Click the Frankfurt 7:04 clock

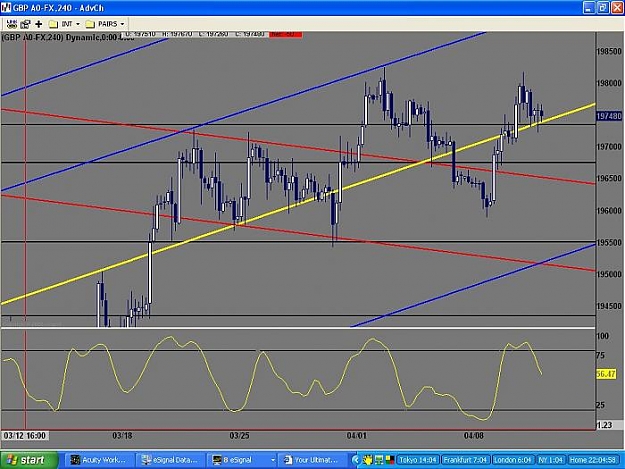click(465, 460)
